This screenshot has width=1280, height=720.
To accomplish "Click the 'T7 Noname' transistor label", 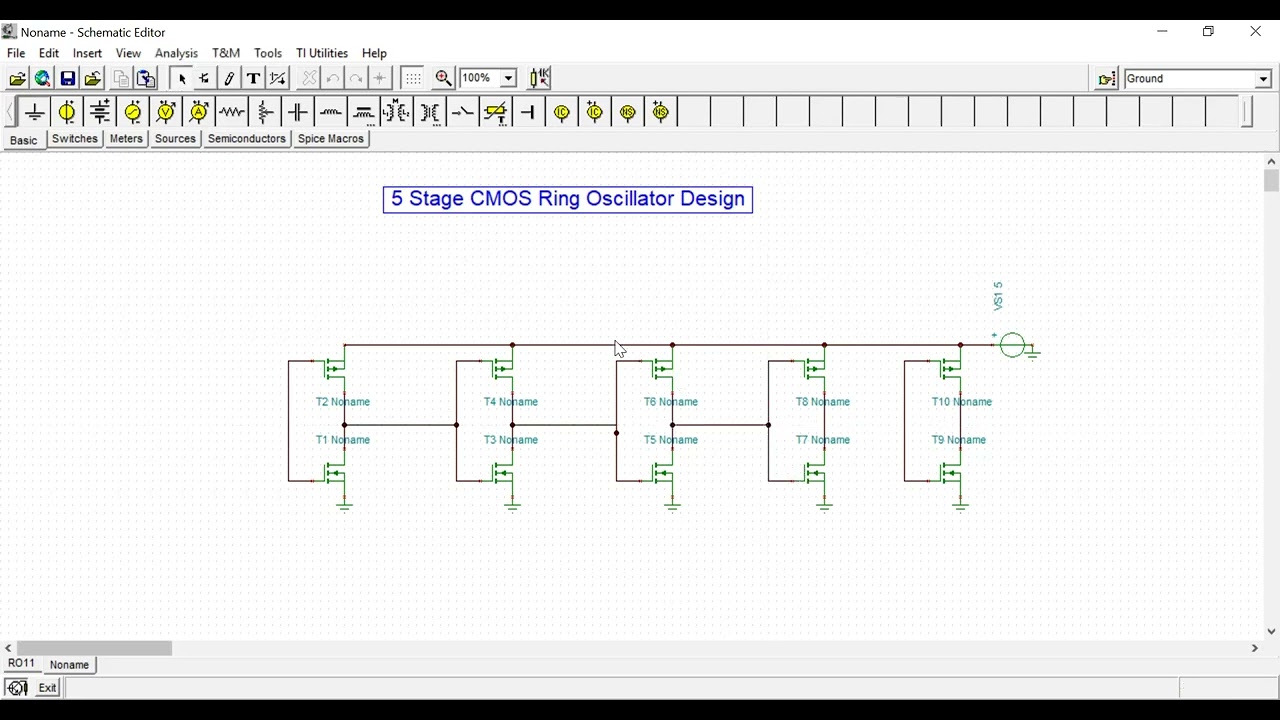I will 823,440.
